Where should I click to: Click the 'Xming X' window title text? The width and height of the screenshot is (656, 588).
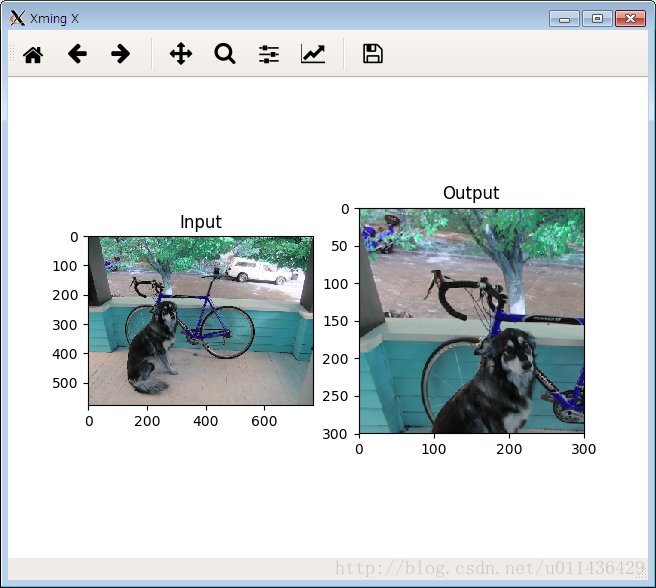(54, 19)
